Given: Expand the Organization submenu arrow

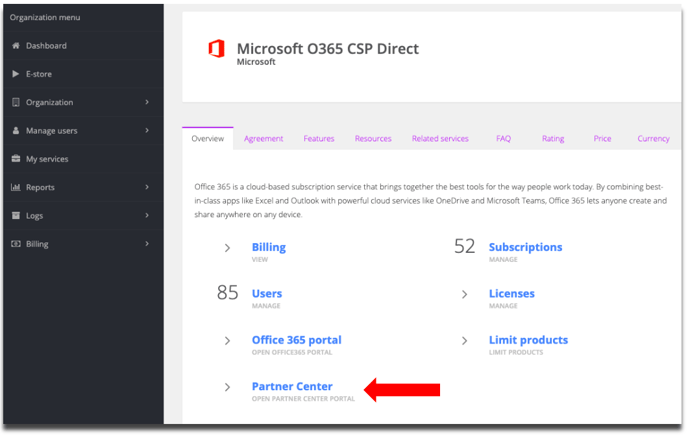Looking at the screenshot, I should (x=147, y=102).
